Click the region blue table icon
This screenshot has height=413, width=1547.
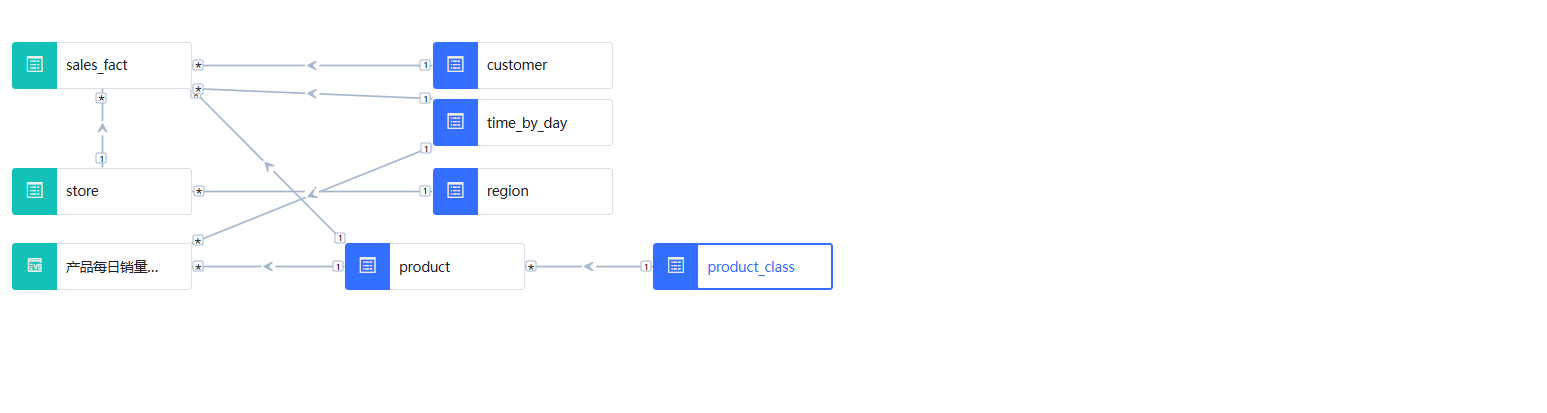[455, 191]
